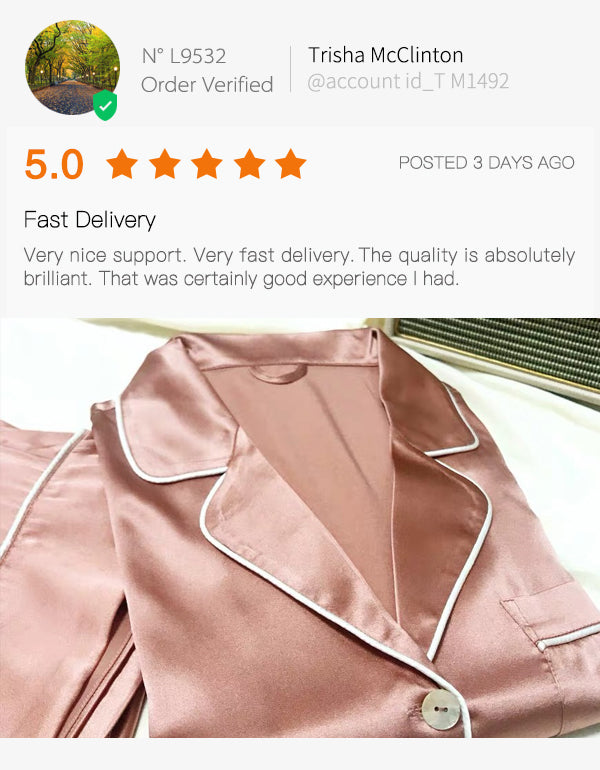This screenshot has width=600, height=770.
Task: Click the fourth orange star
Action: click(249, 164)
